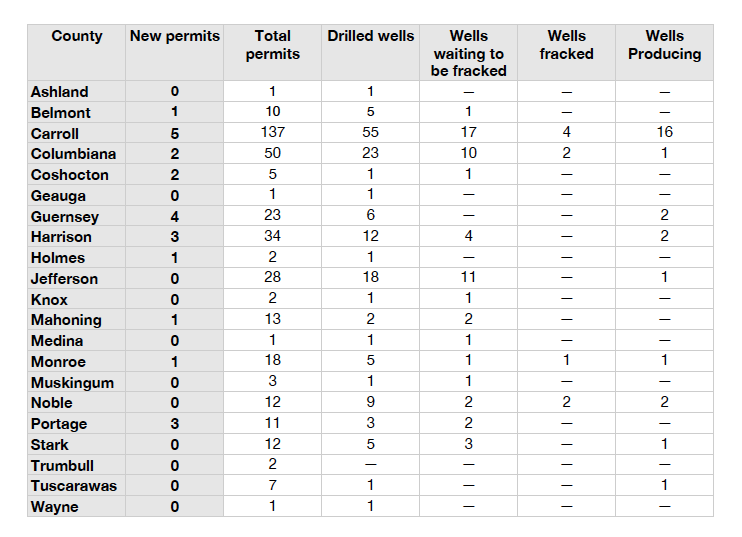Viewport: 742px width, 537px height.
Task: Click Noble's wells producing cell
Action: 664,402
